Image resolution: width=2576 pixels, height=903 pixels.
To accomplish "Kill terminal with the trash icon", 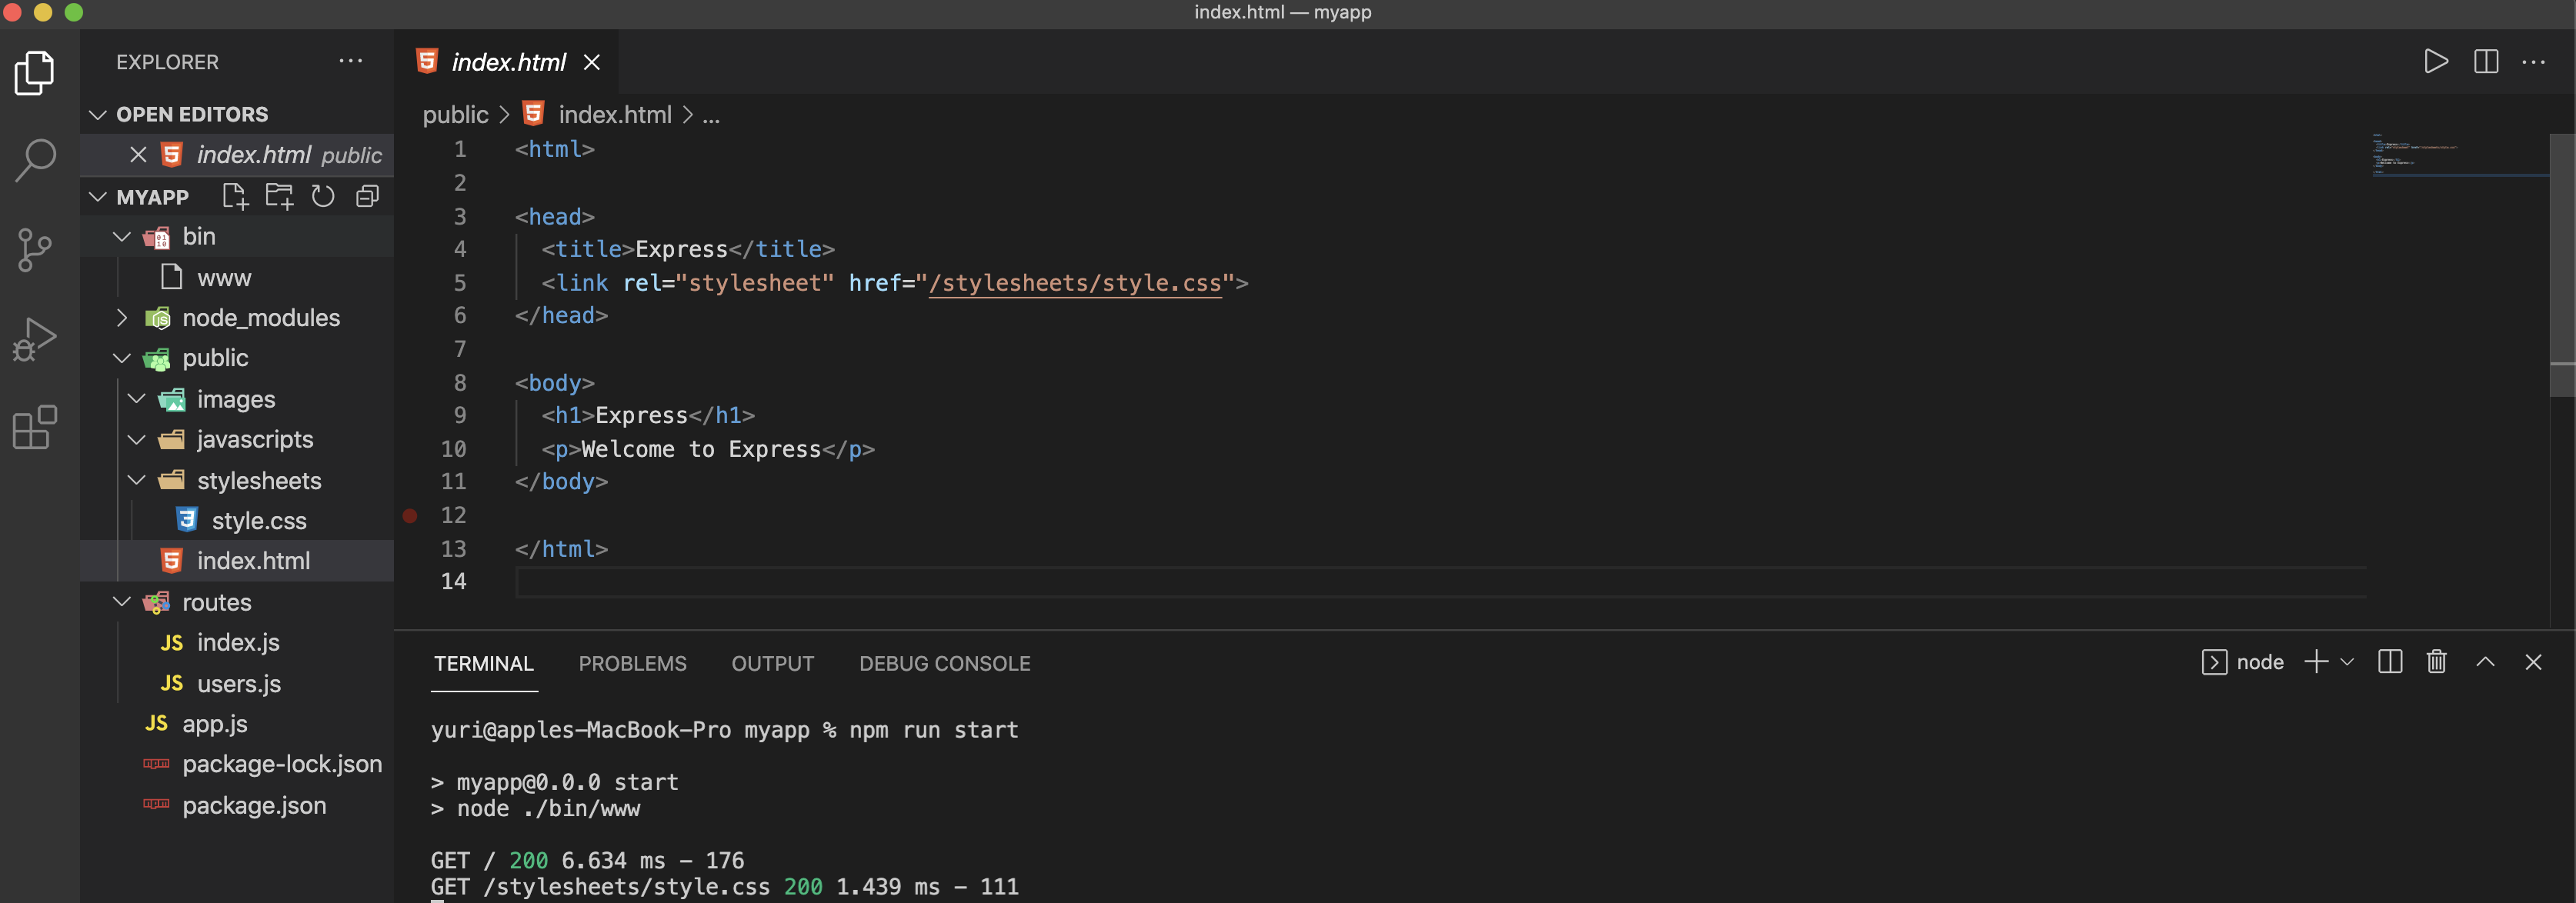I will 2437,662.
